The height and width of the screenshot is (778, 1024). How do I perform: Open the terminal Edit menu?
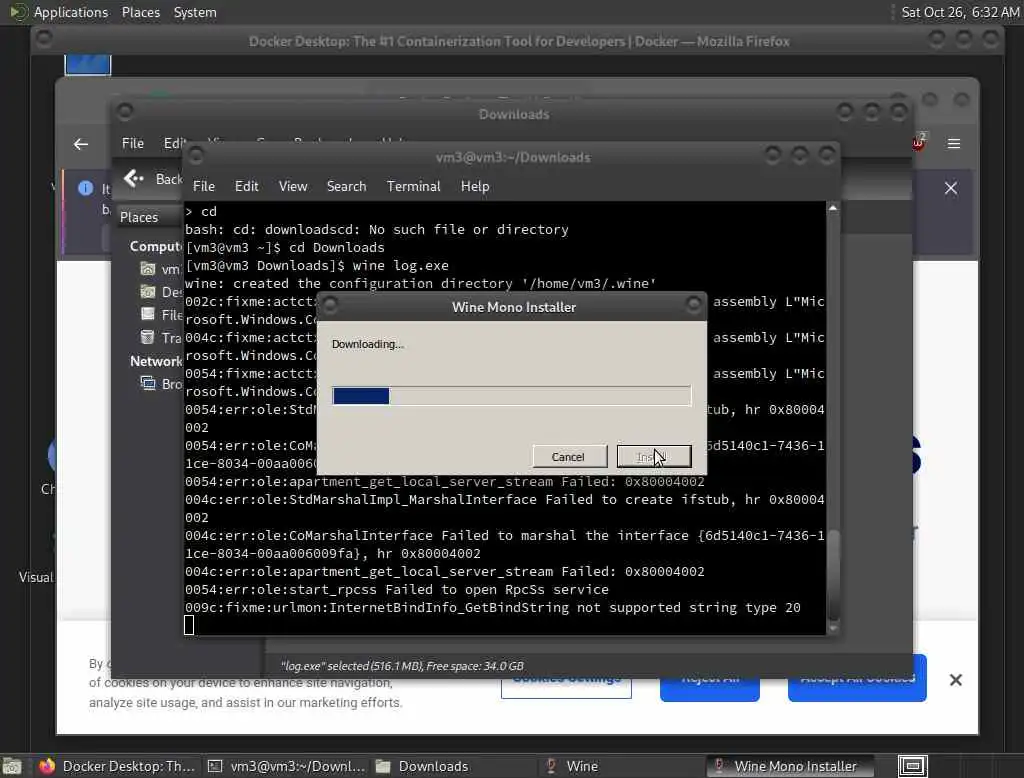click(246, 186)
